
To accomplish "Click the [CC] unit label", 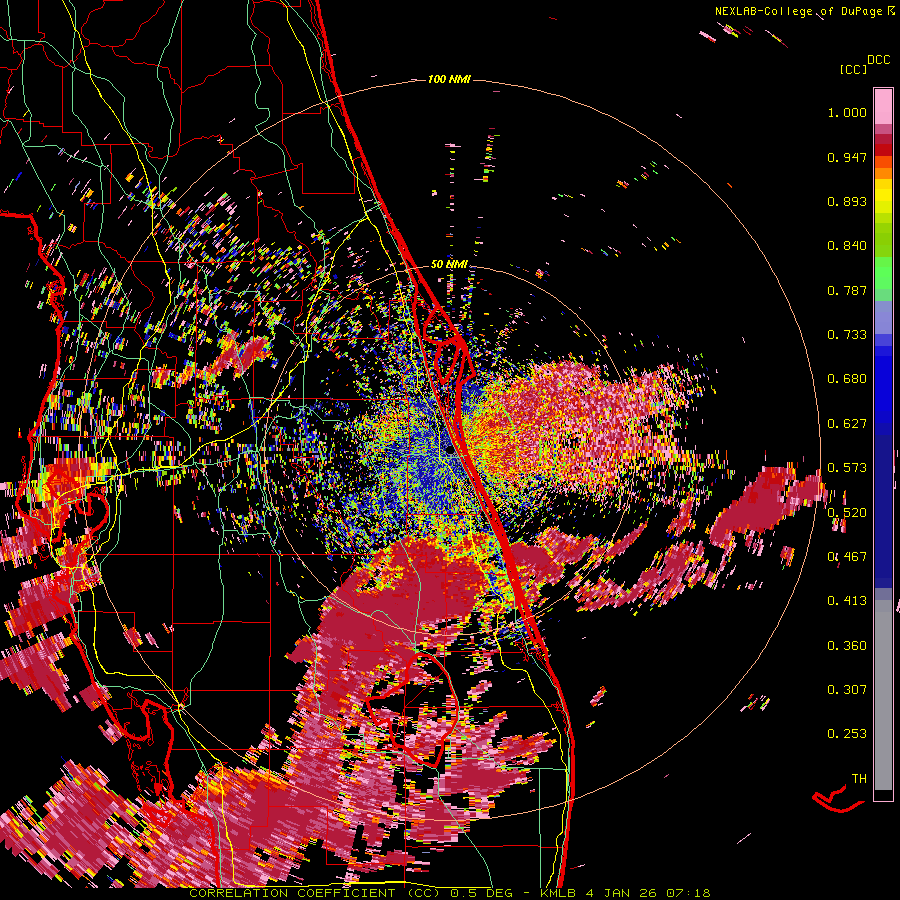I will tap(853, 69).
